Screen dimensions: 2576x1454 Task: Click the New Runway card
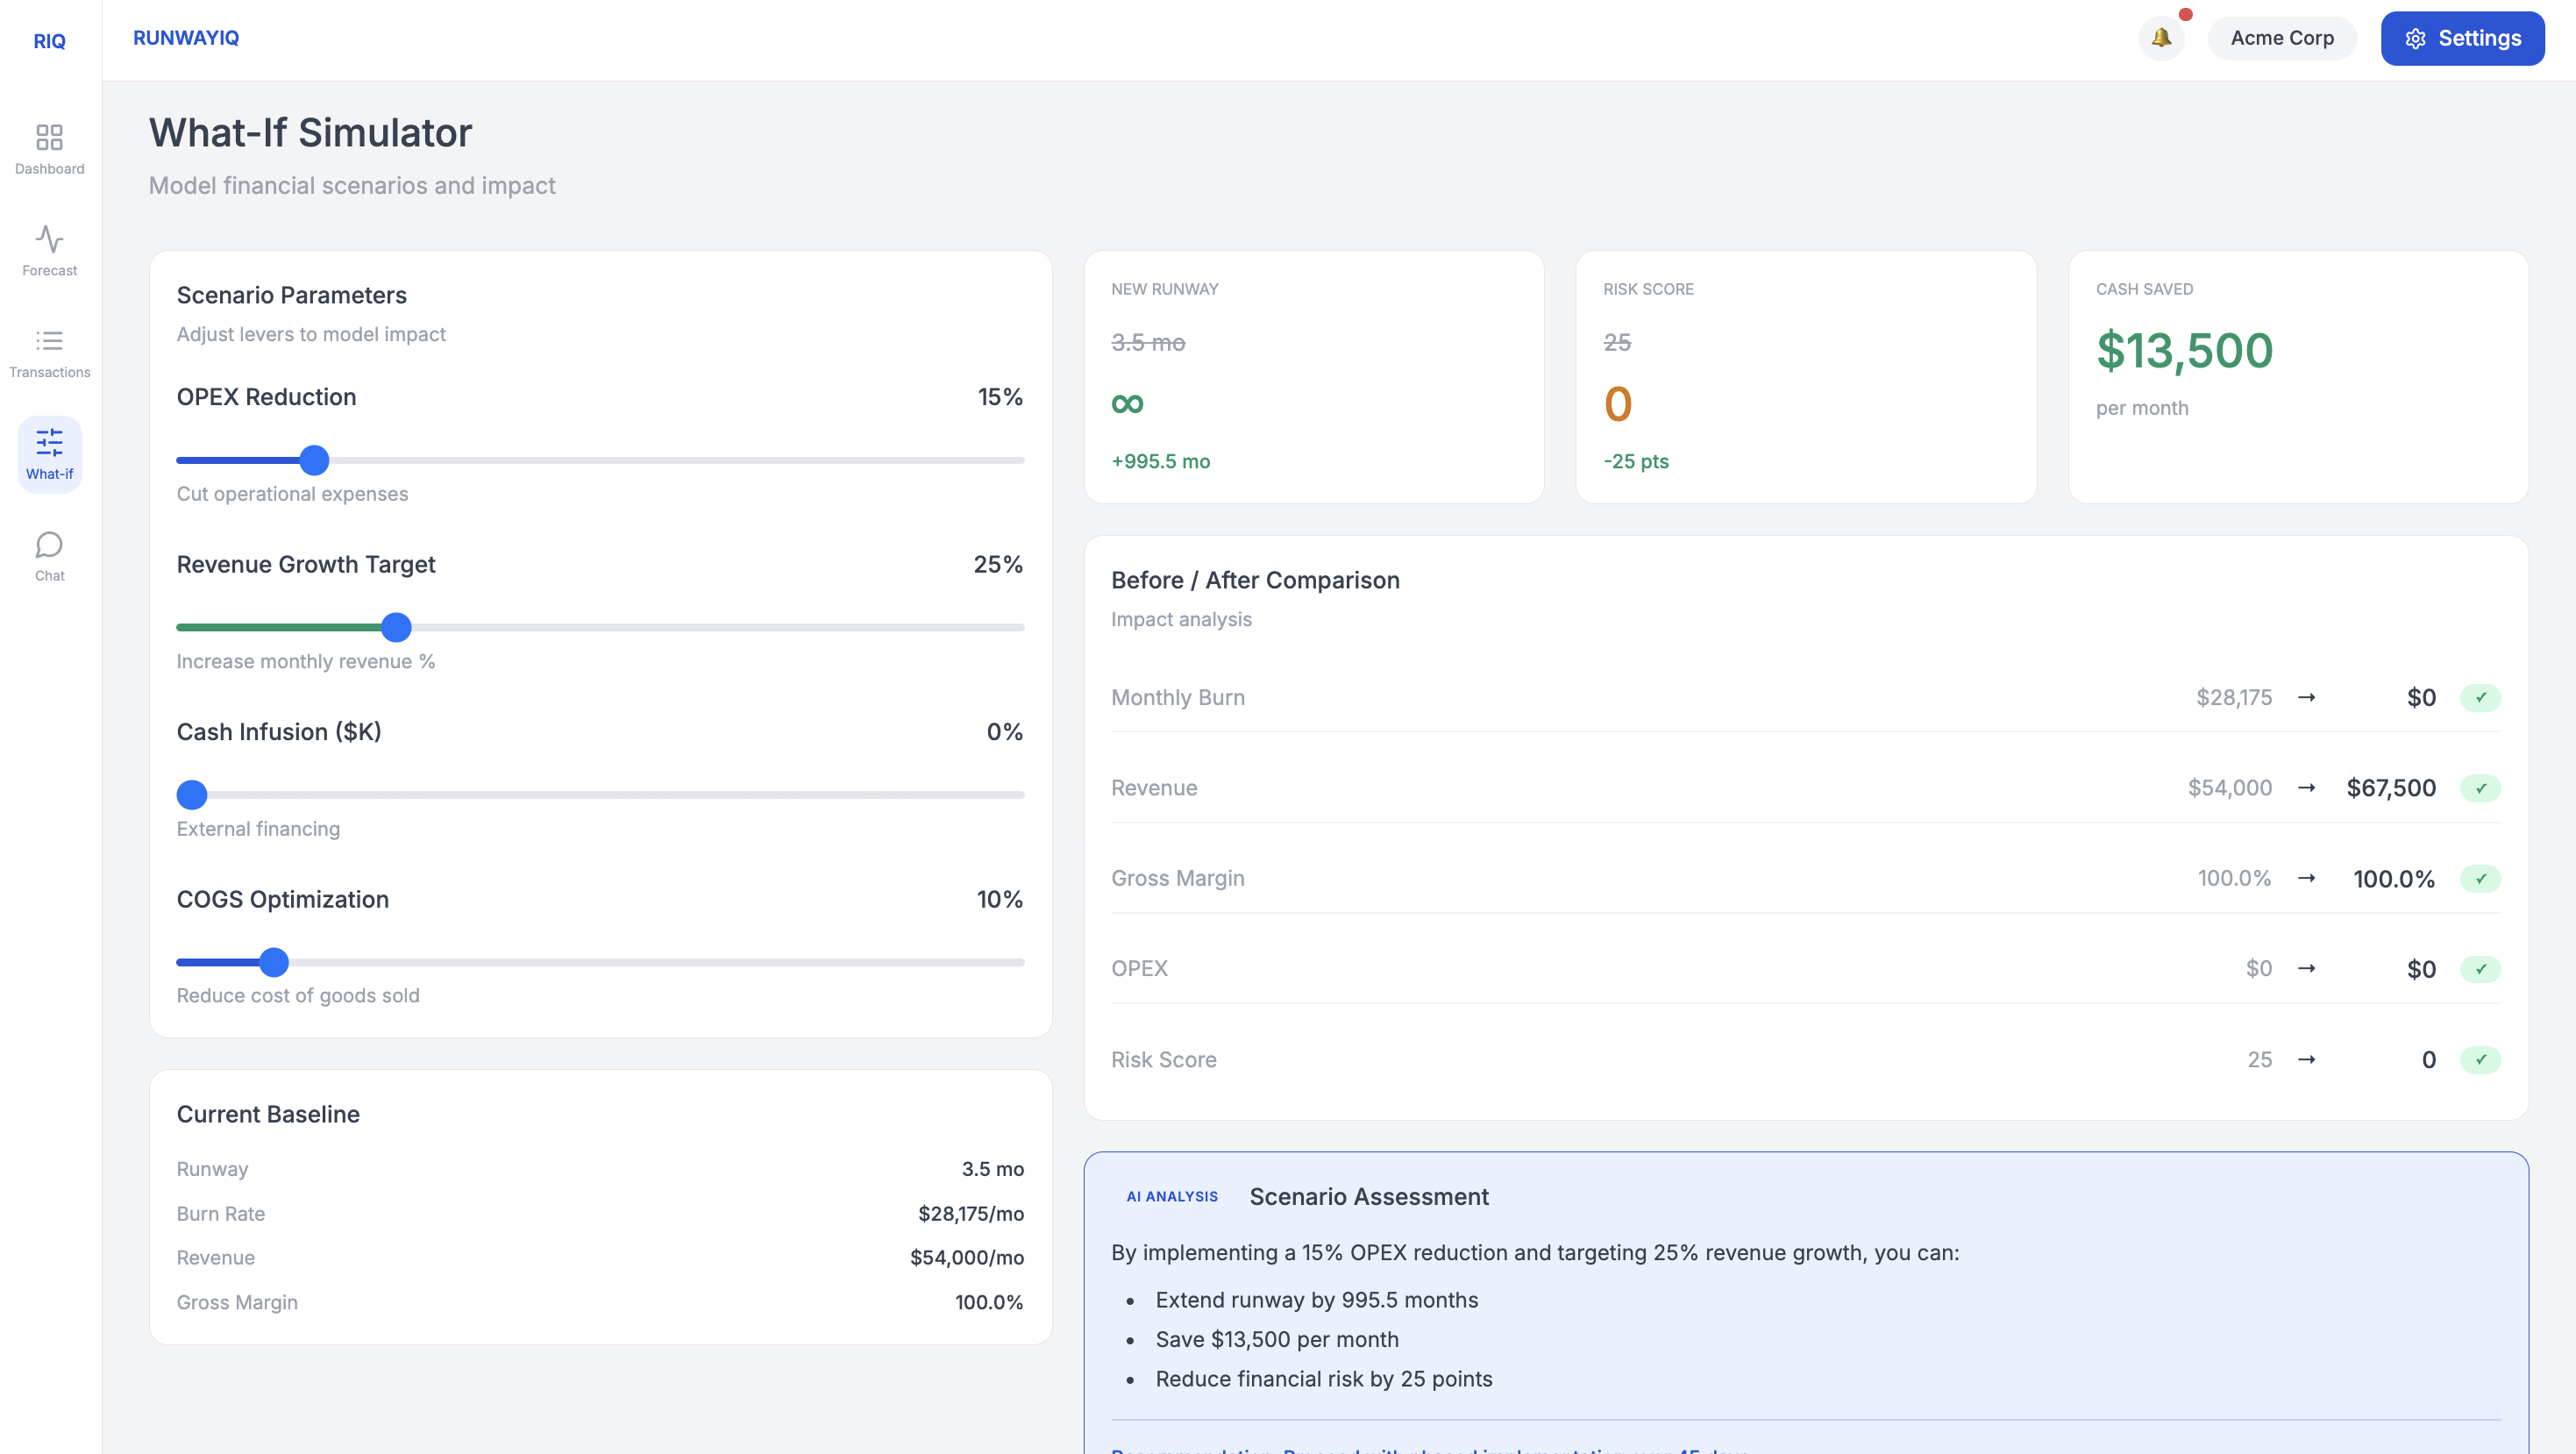(x=1313, y=376)
